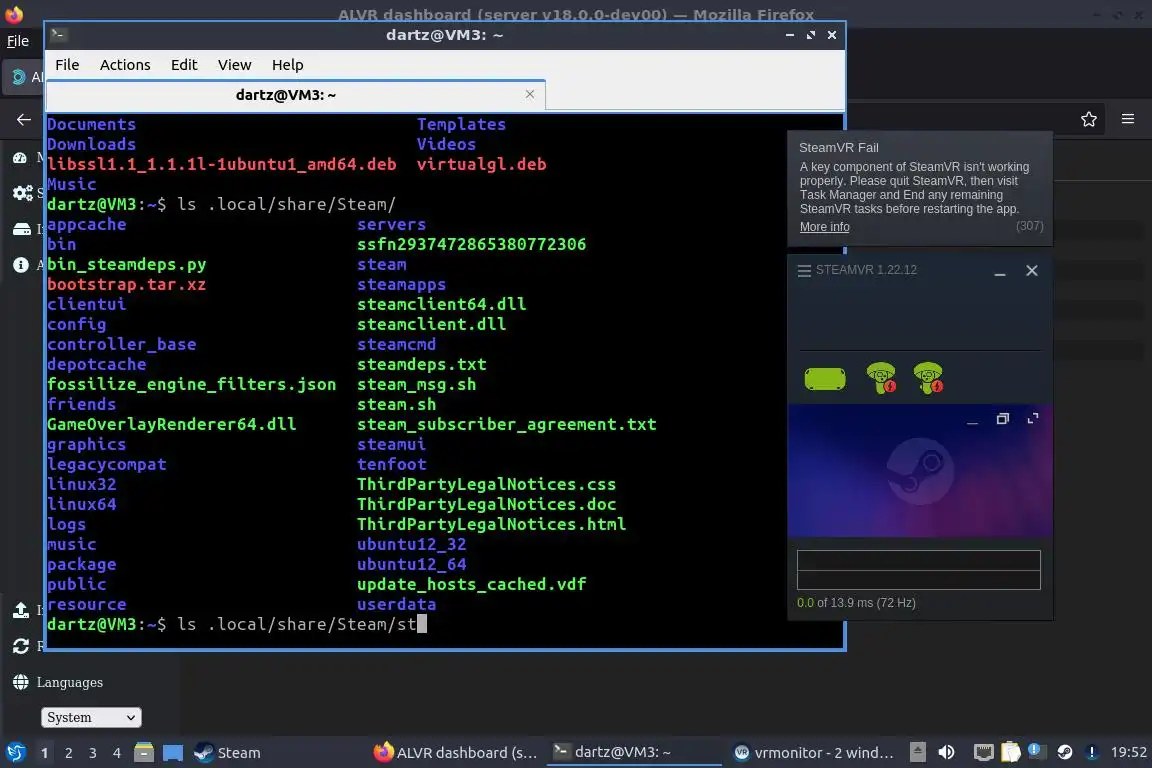This screenshot has height=768, width=1152.
Task: Switch to ALVR dashboard taskbar entry
Action: [x=456, y=753]
